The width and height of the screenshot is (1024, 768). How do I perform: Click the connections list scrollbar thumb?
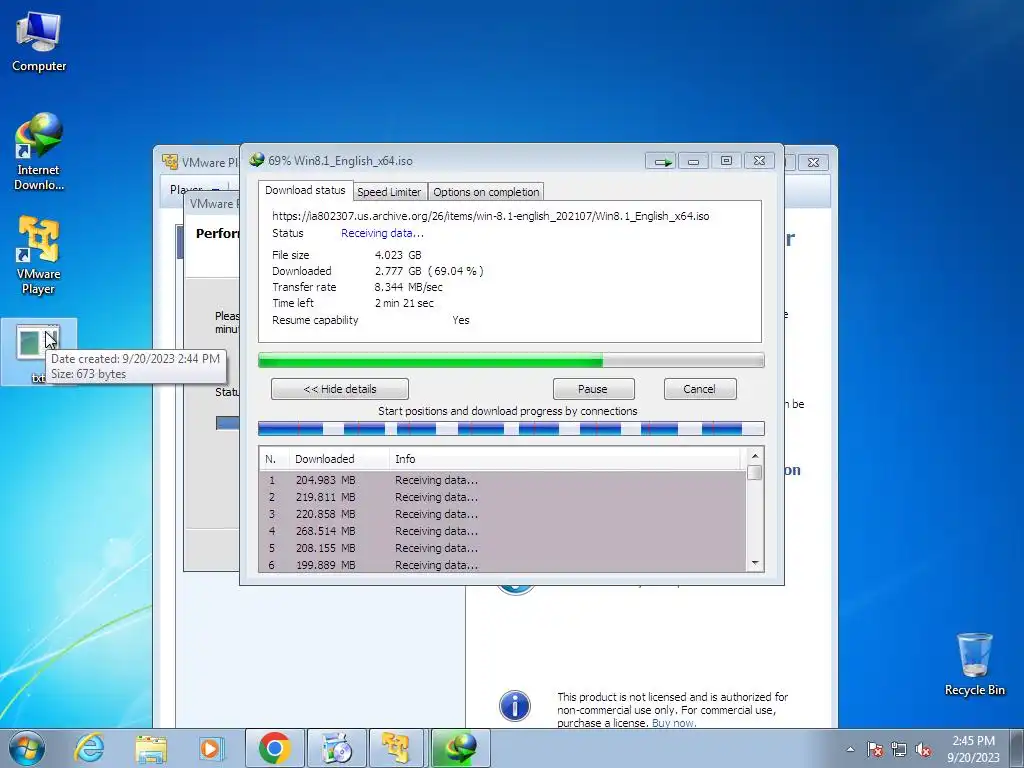pyautogui.click(x=755, y=472)
